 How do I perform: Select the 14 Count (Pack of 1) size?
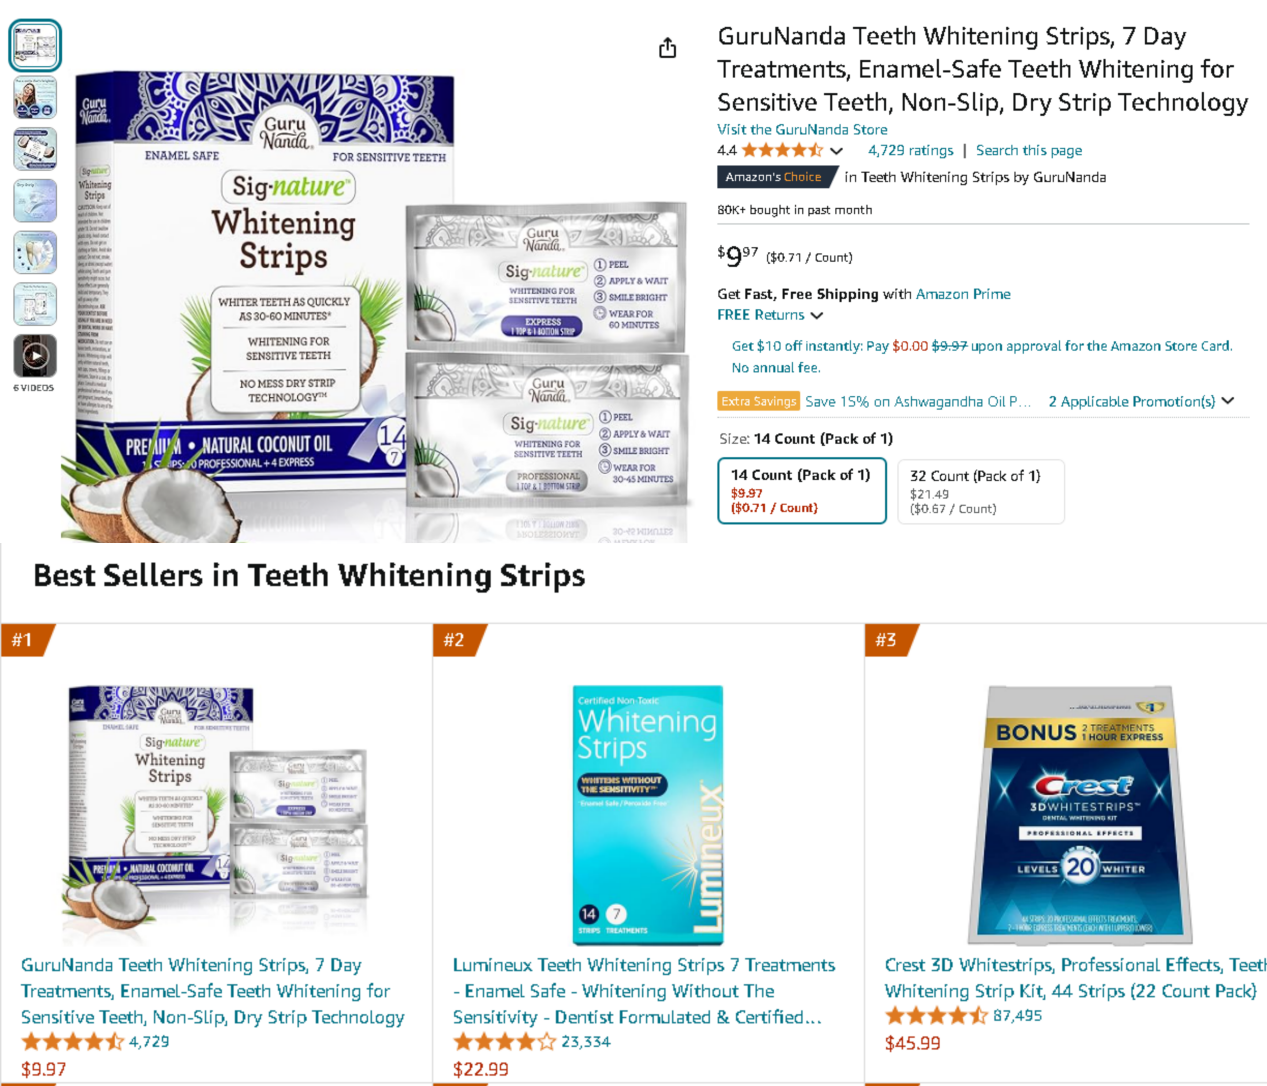[802, 491]
